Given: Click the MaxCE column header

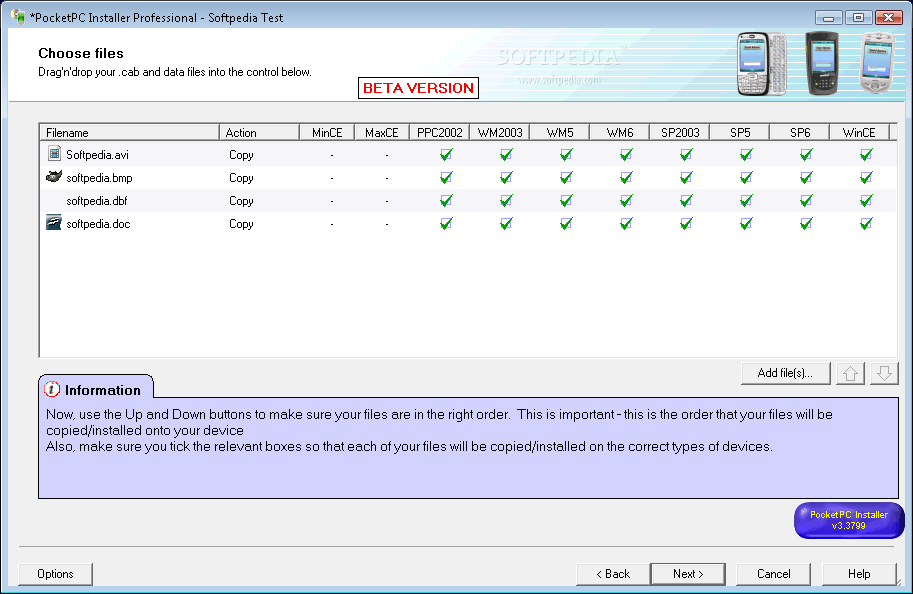Looking at the screenshot, I should coord(381,133).
